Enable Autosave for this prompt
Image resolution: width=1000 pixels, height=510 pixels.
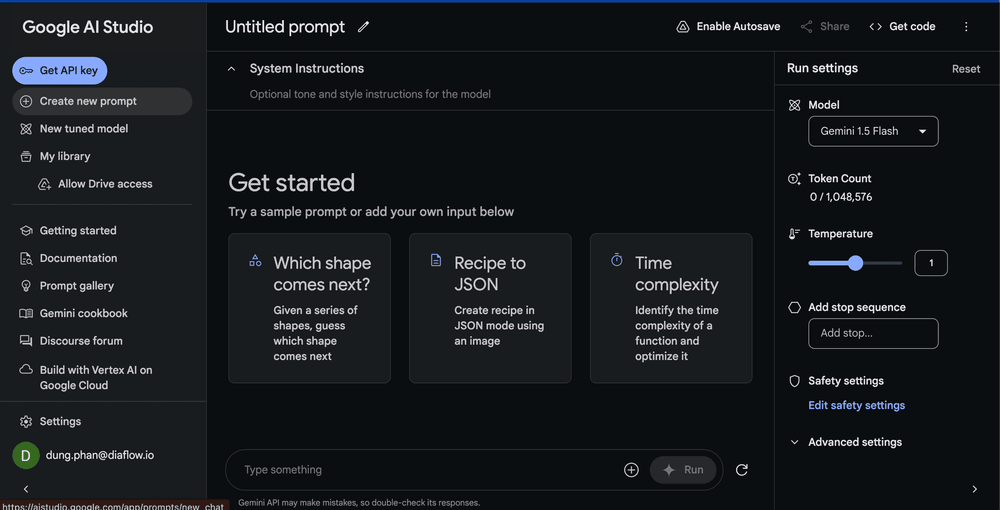(x=728, y=27)
